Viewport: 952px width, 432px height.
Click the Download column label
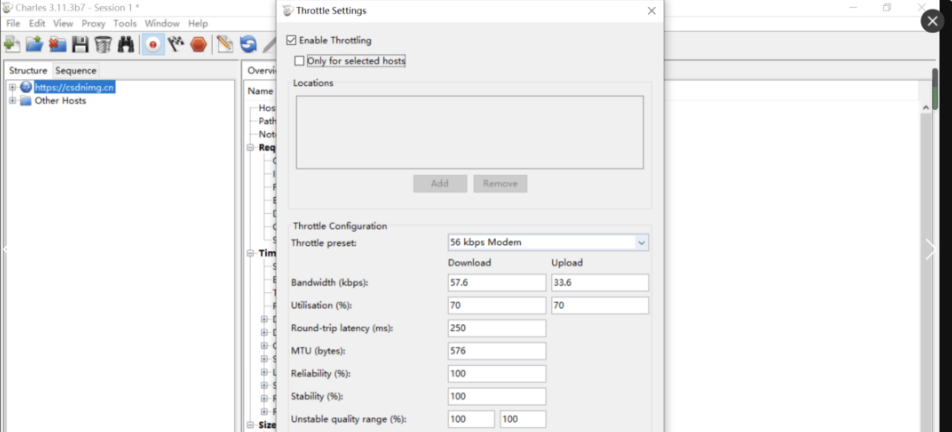coord(469,263)
